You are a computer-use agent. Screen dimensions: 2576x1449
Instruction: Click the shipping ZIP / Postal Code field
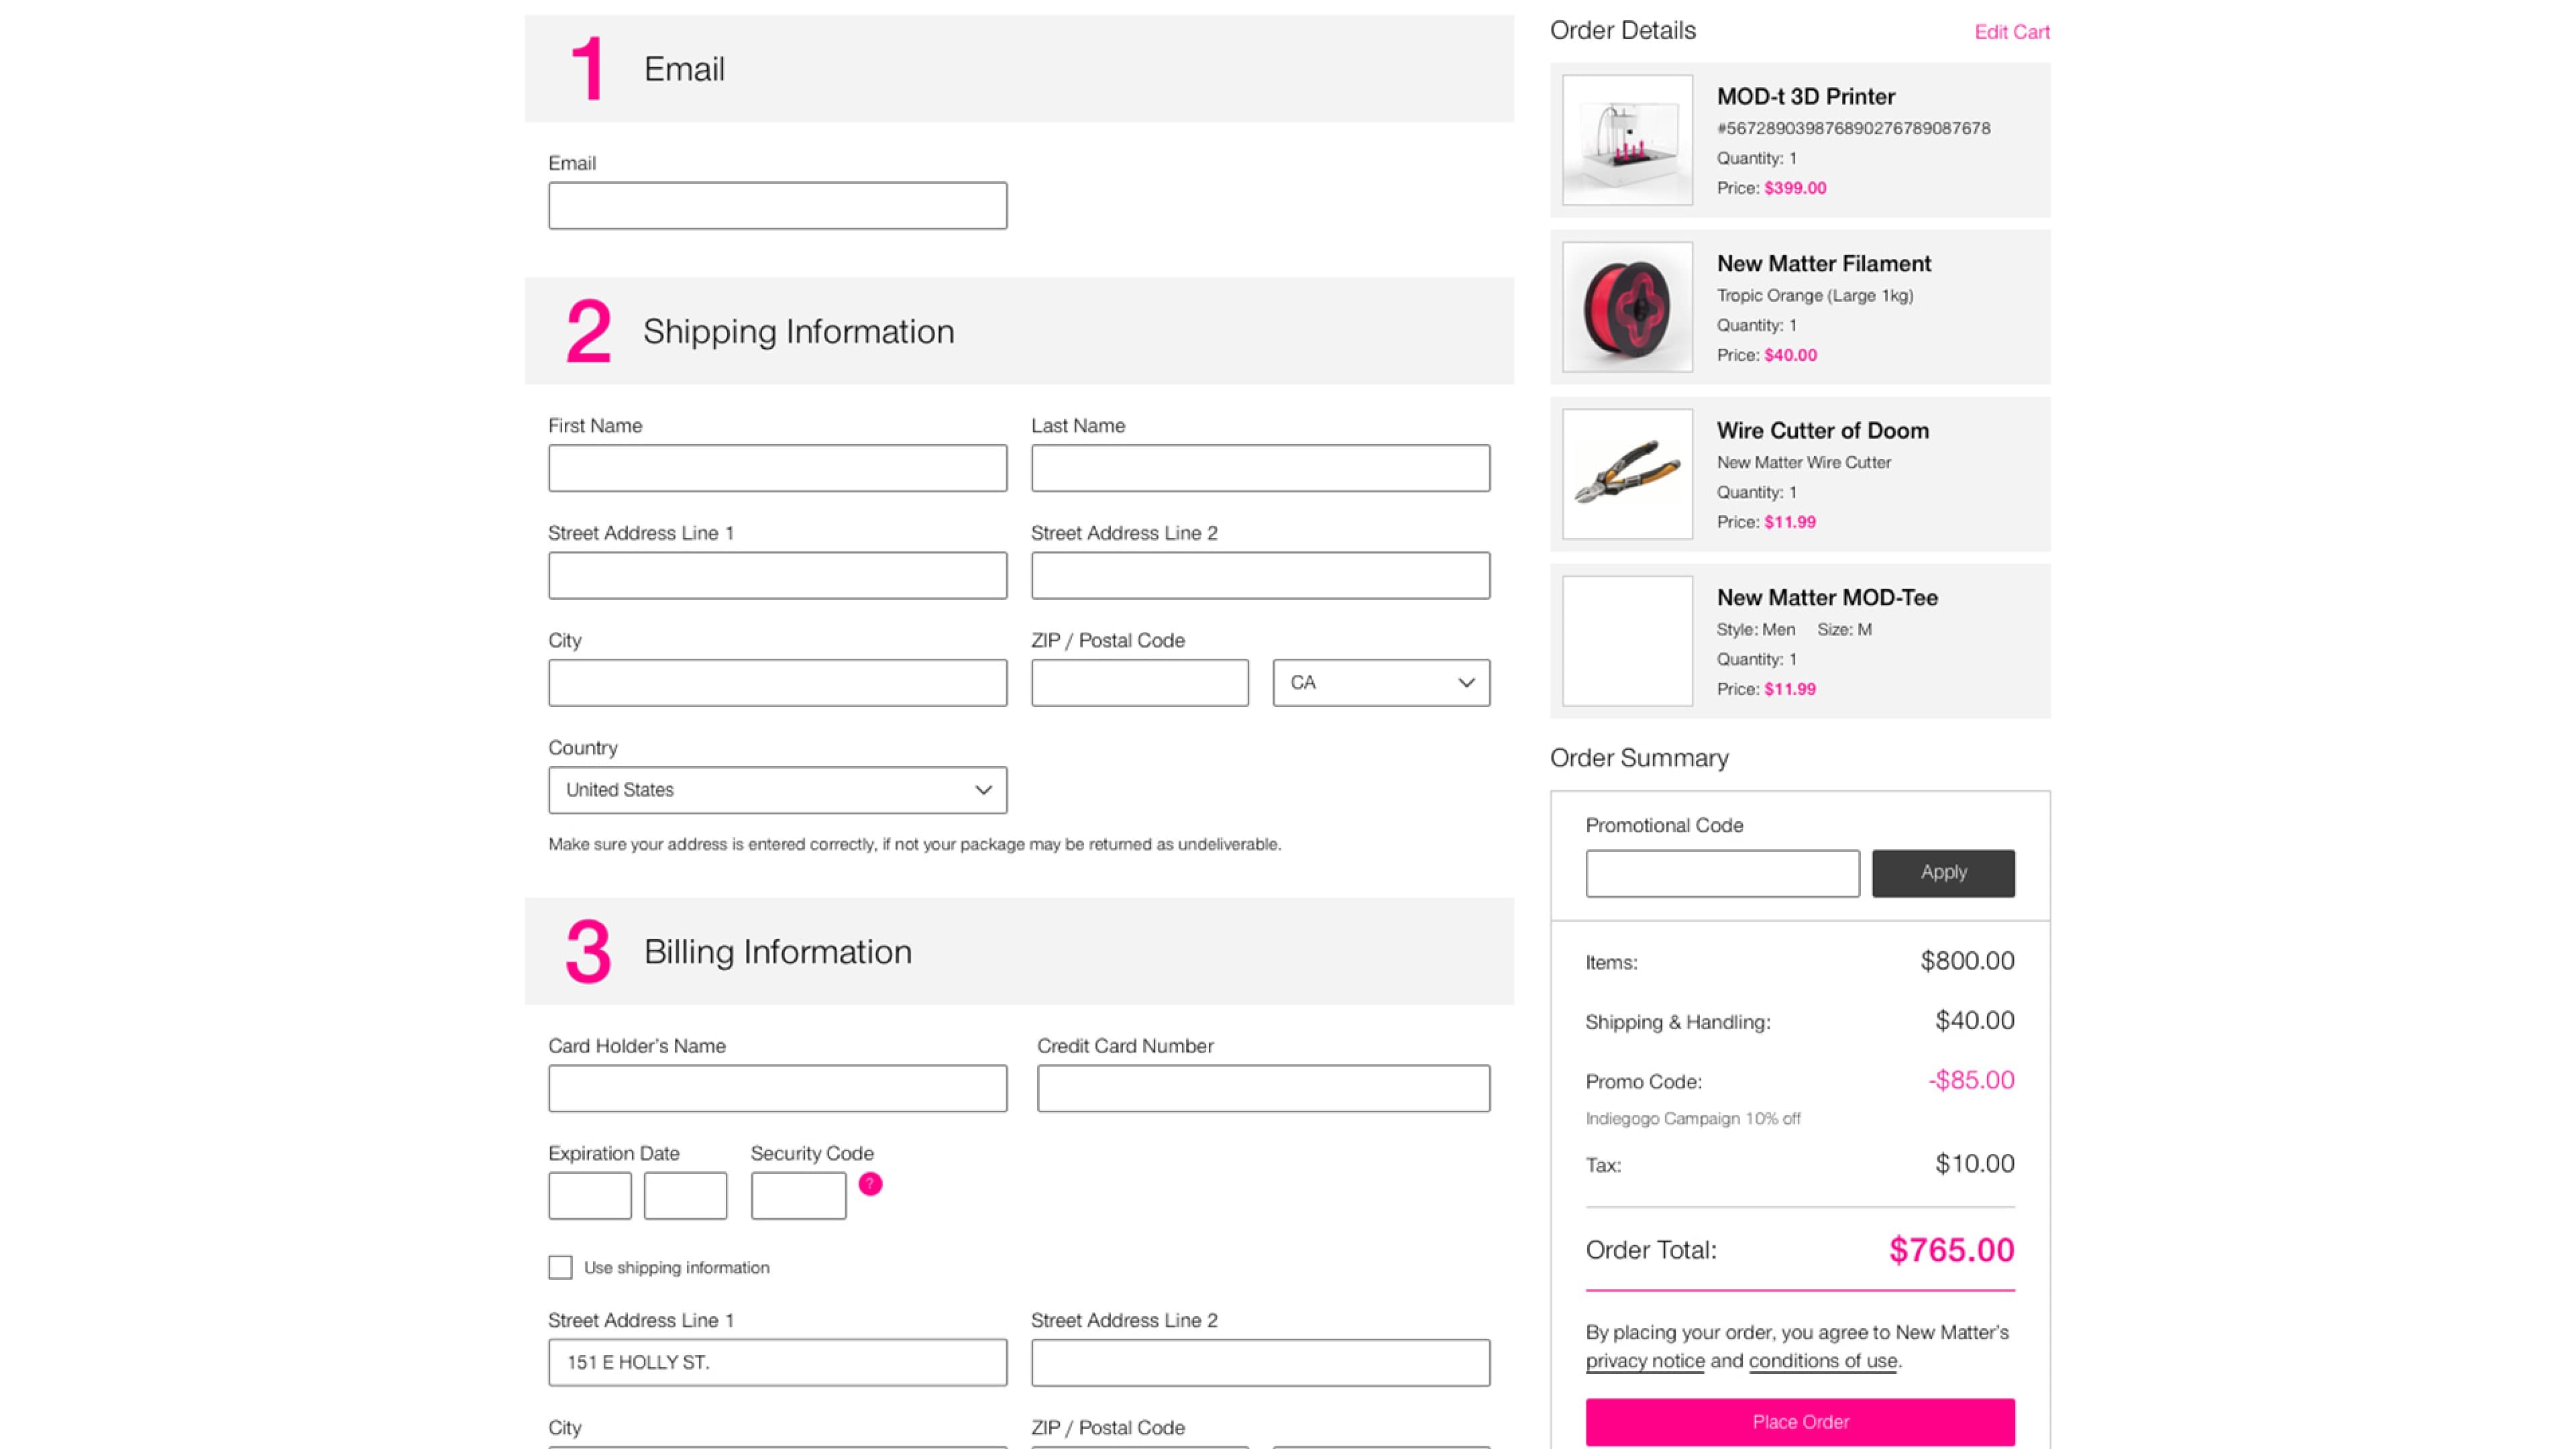coord(1139,683)
